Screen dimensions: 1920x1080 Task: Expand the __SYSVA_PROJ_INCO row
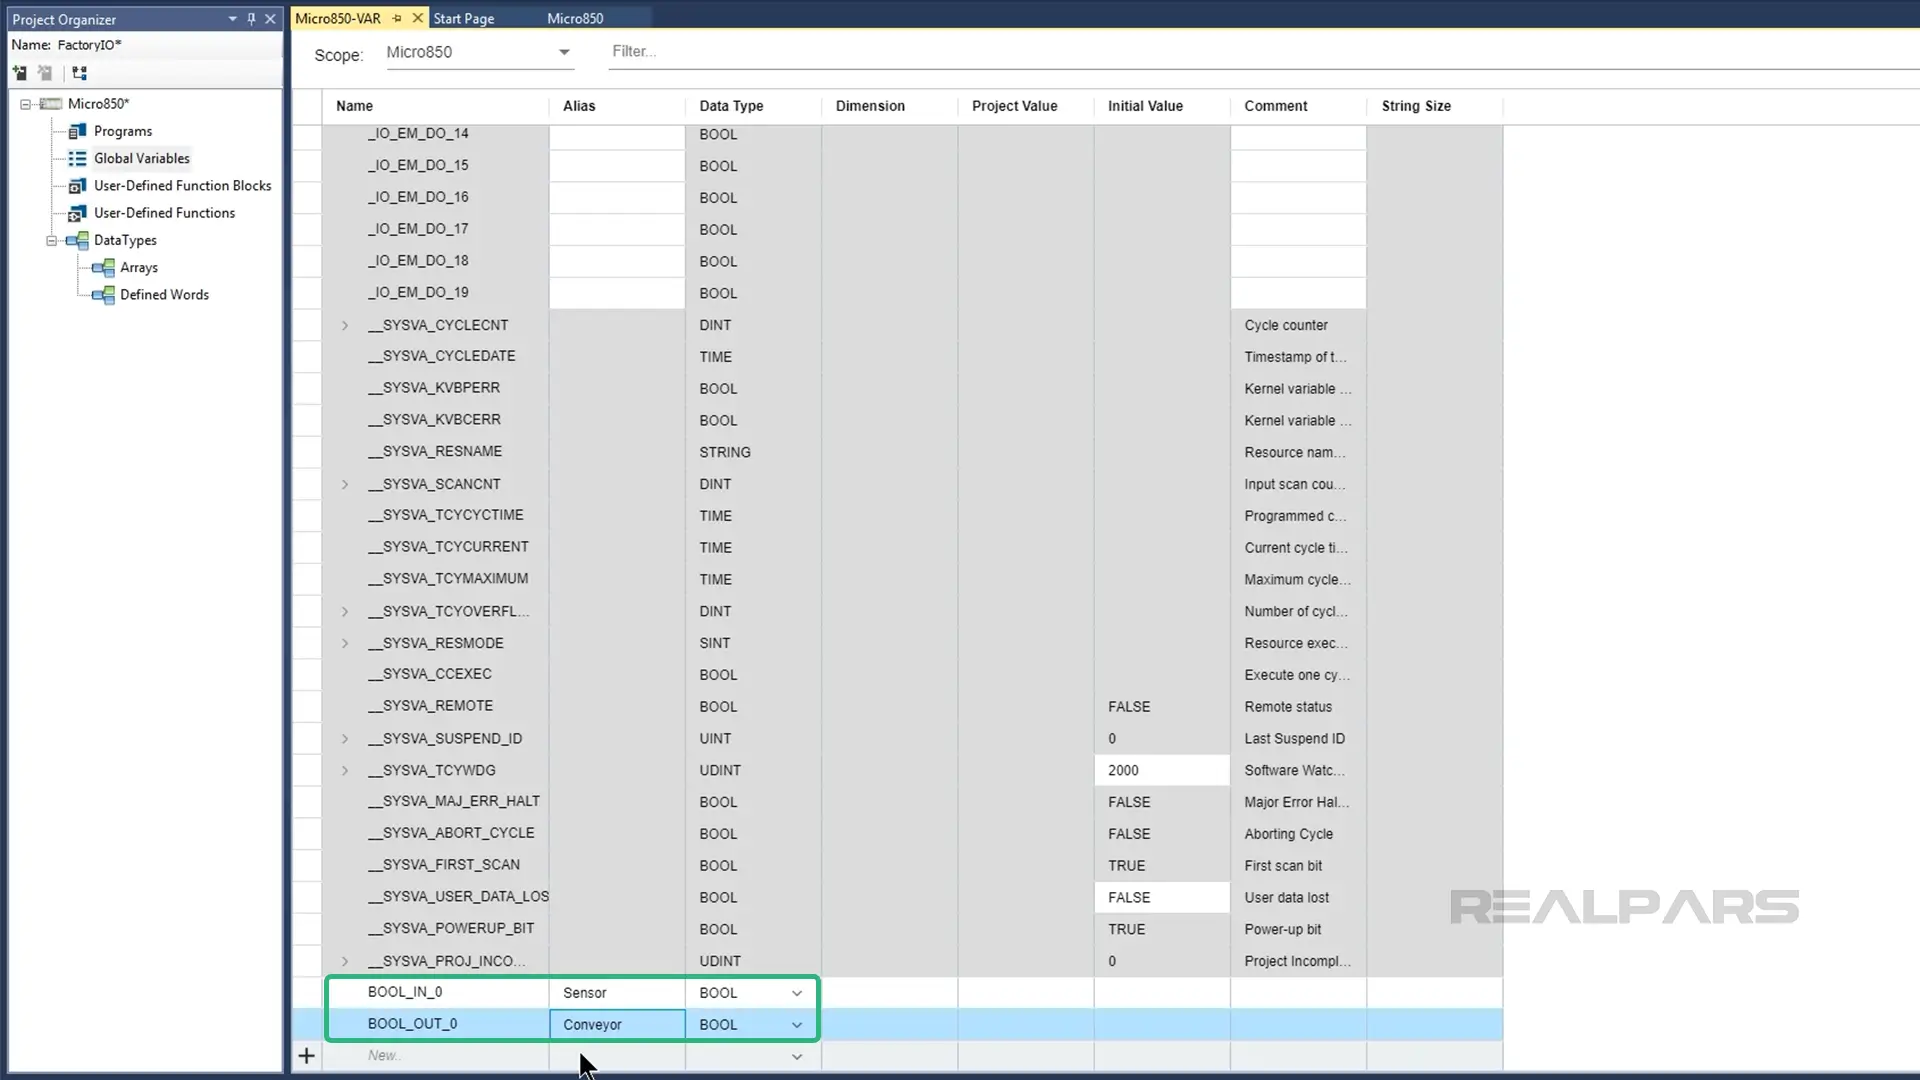(345, 961)
